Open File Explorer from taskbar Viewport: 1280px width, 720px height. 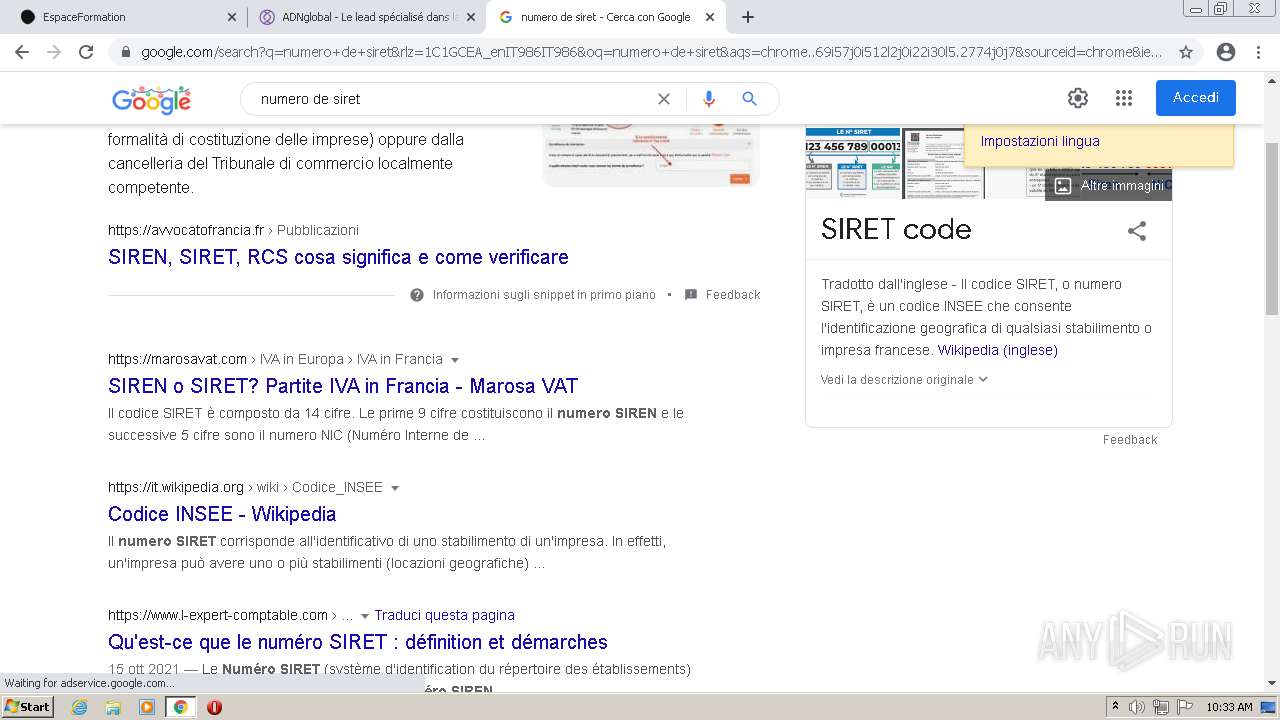[113, 707]
